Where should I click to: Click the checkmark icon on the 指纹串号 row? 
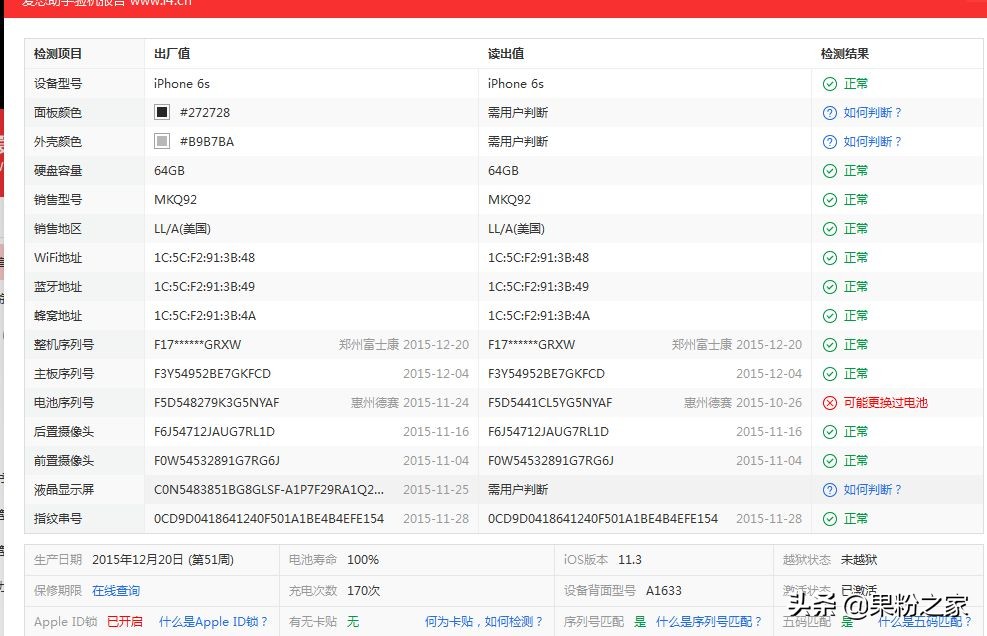pos(829,519)
